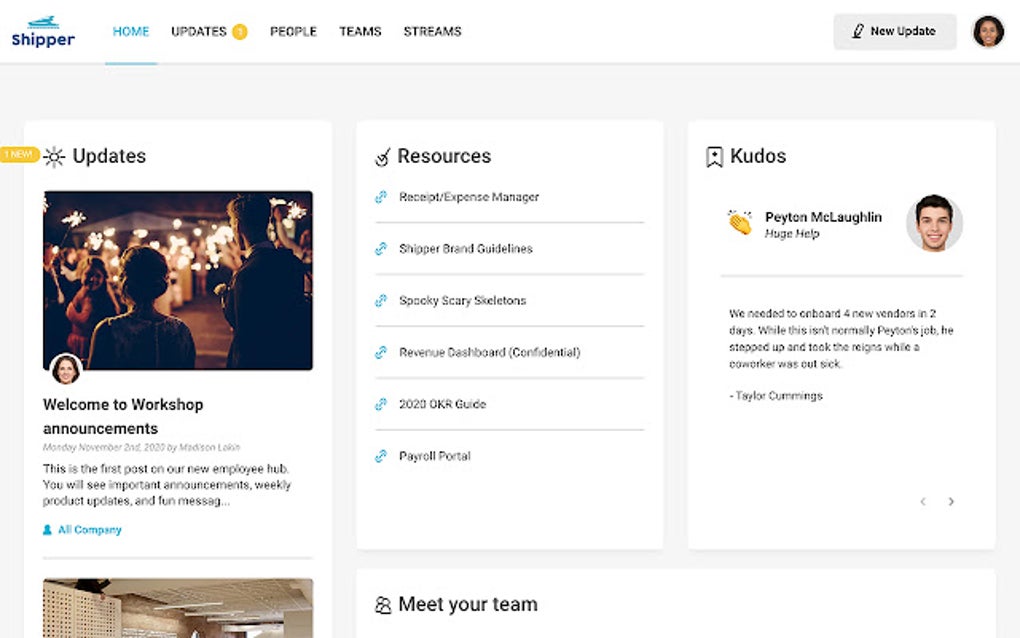
Task: Open the 2020 OKR Guide link
Action: (442, 404)
